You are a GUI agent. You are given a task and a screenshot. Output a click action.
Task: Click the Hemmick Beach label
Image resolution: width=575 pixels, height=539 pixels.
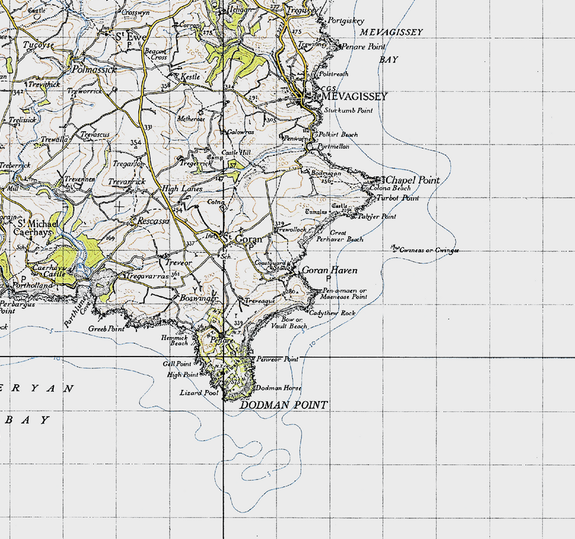tap(175, 340)
